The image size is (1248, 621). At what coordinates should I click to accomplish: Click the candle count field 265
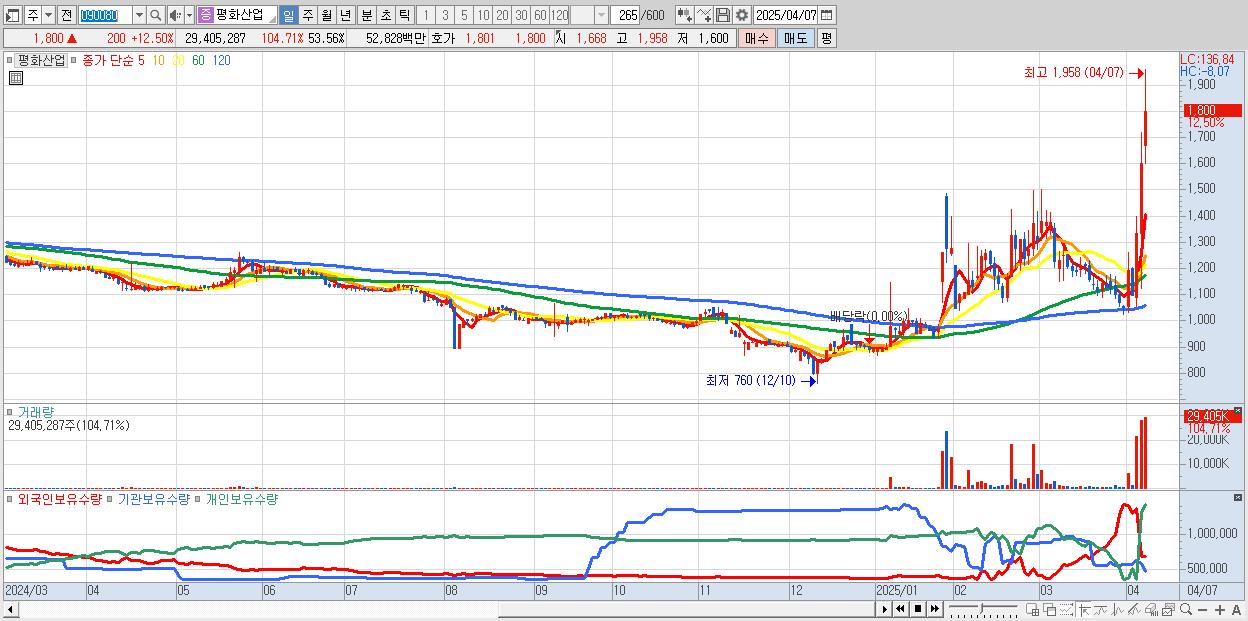coord(626,15)
